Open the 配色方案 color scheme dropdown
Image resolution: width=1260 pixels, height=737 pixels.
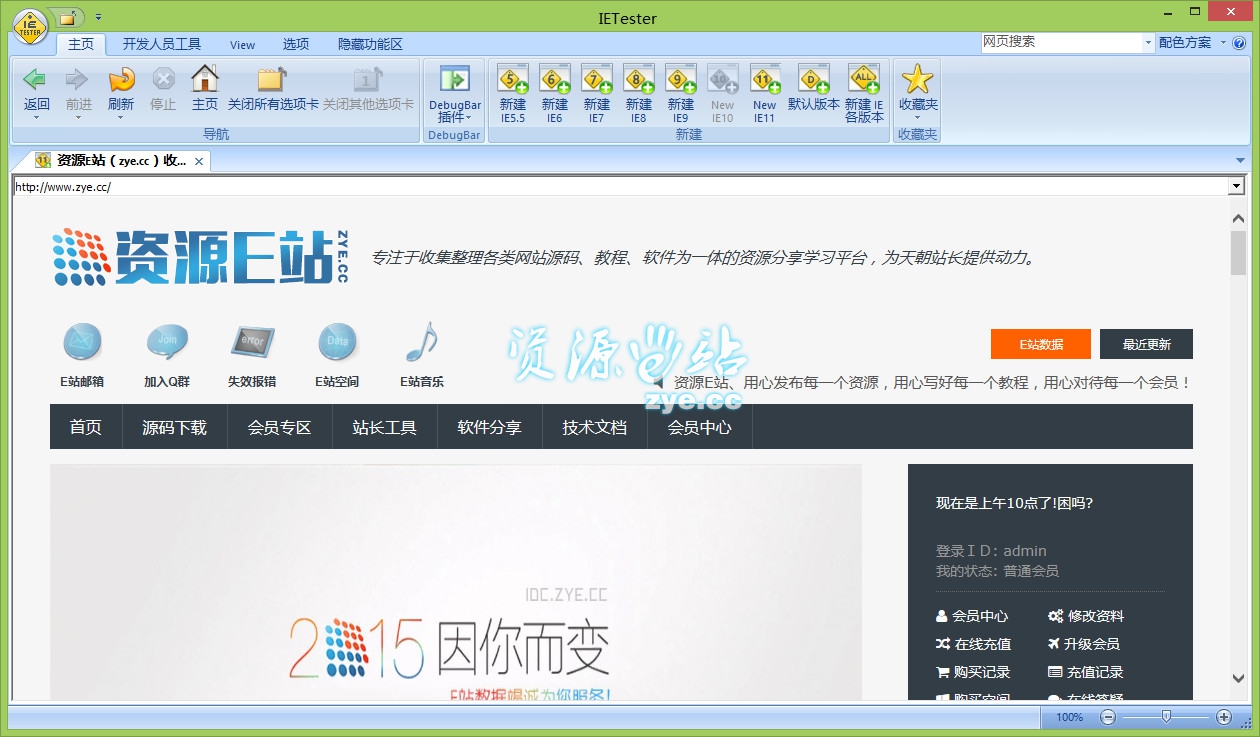point(1191,43)
